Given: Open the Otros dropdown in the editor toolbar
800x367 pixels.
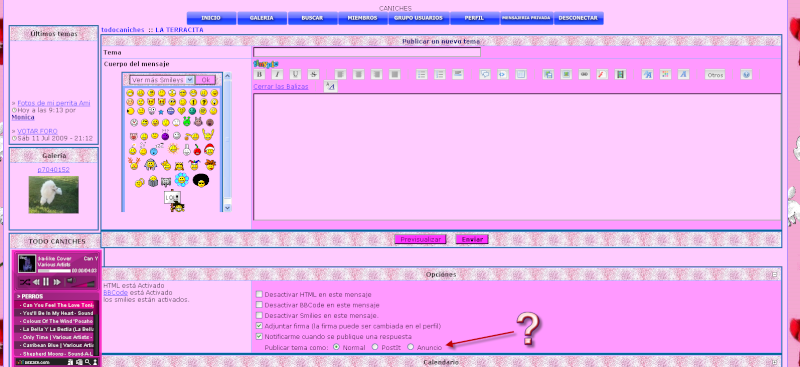Looking at the screenshot, I should tap(715, 75).
